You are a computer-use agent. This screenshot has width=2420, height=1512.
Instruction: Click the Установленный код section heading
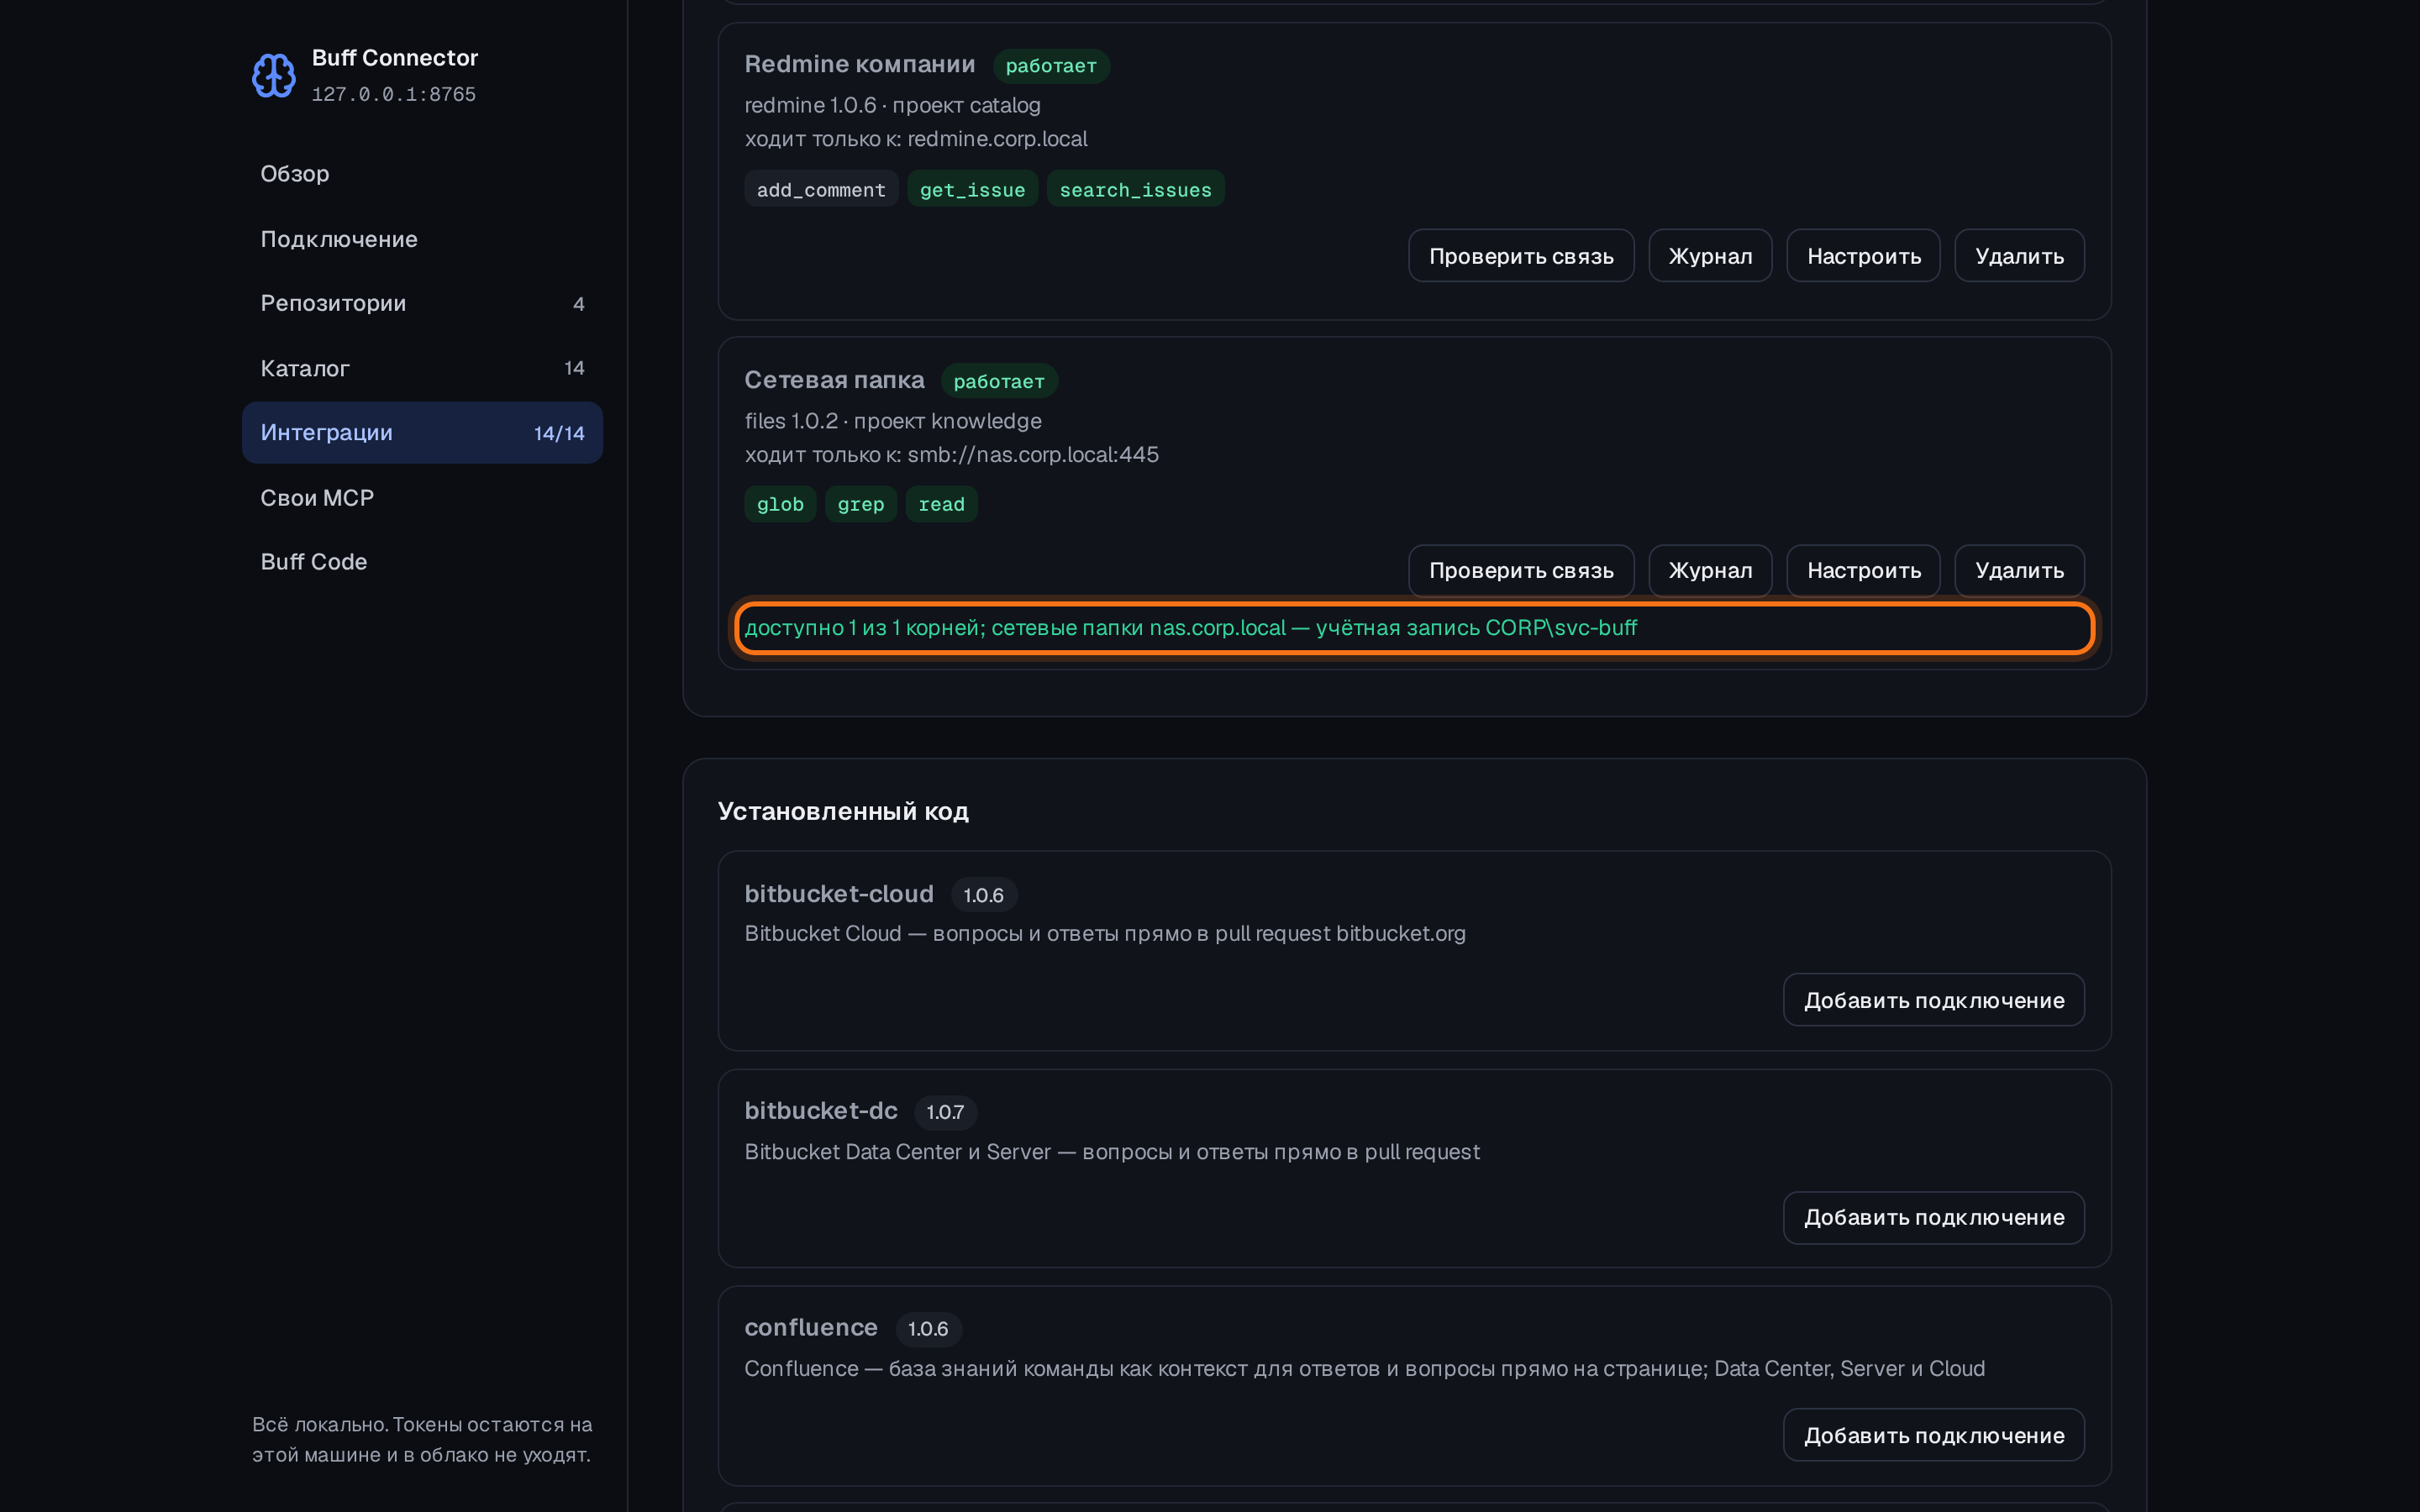pyautogui.click(x=842, y=811)
